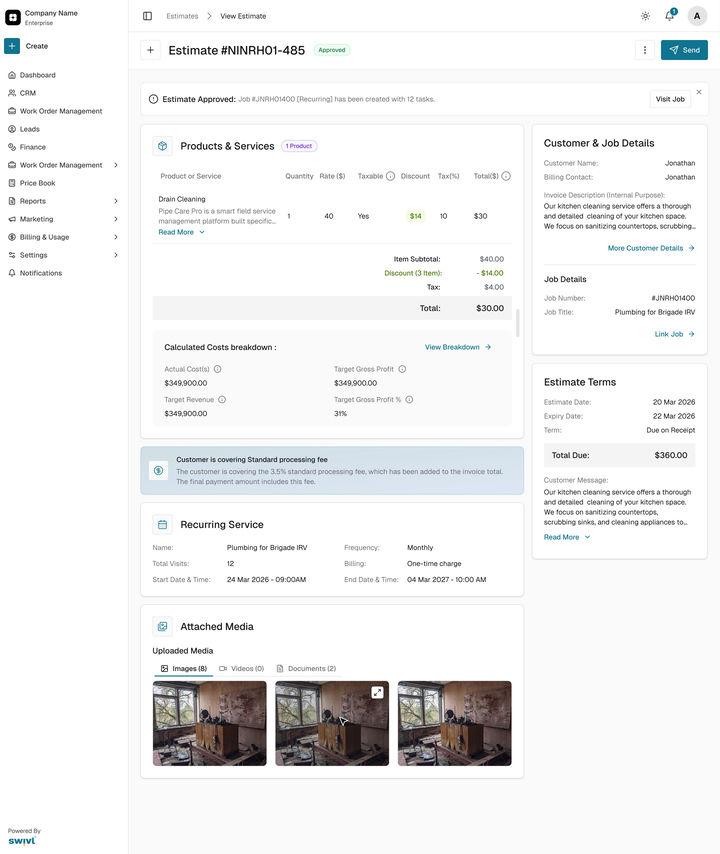
Task: Open Dashboard from the sidebar
Action: (38, 75)
